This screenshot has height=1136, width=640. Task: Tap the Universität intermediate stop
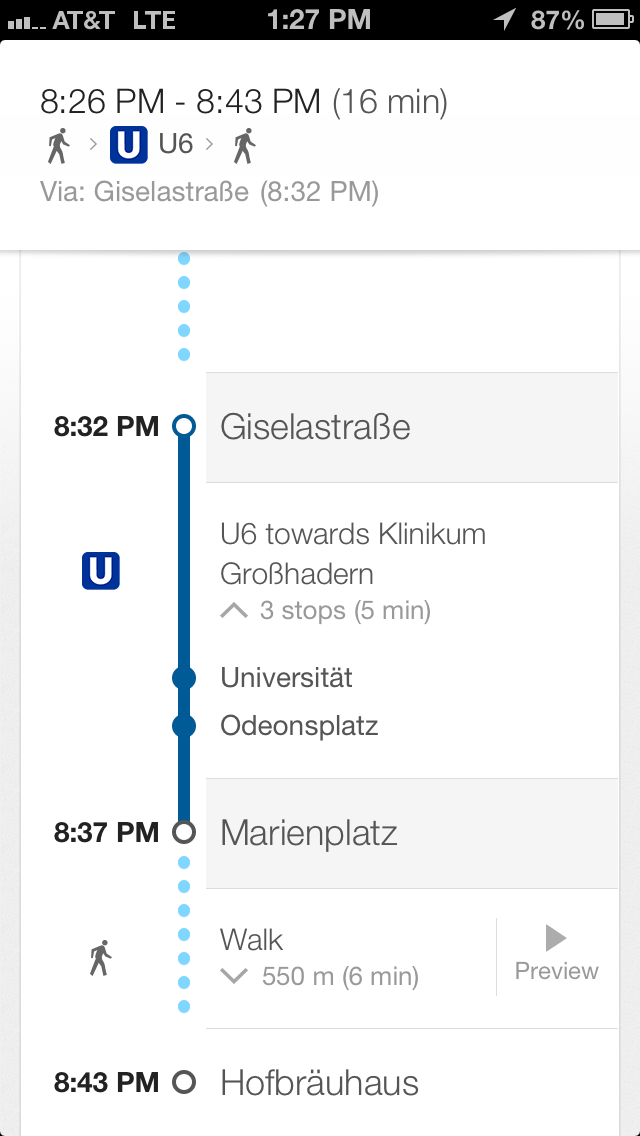point(287,678)
